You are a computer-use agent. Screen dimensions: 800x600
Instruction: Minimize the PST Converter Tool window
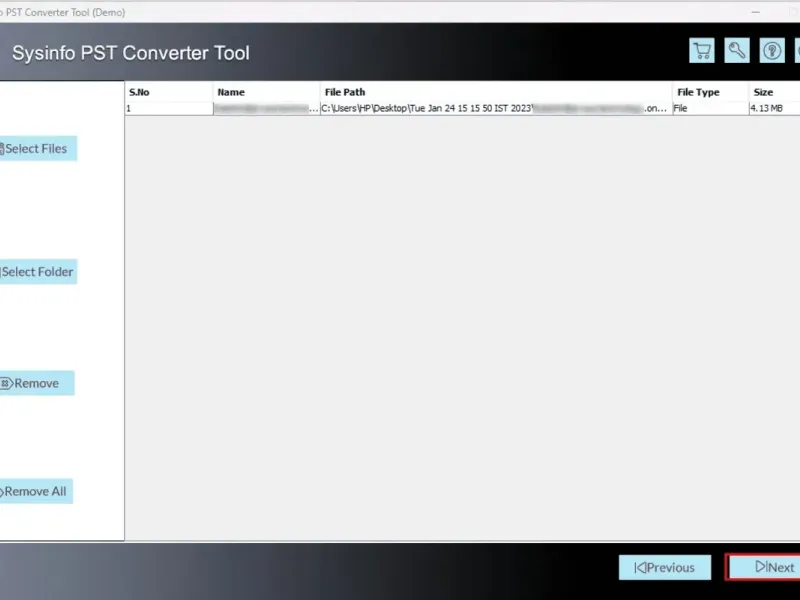coord(756,12)
